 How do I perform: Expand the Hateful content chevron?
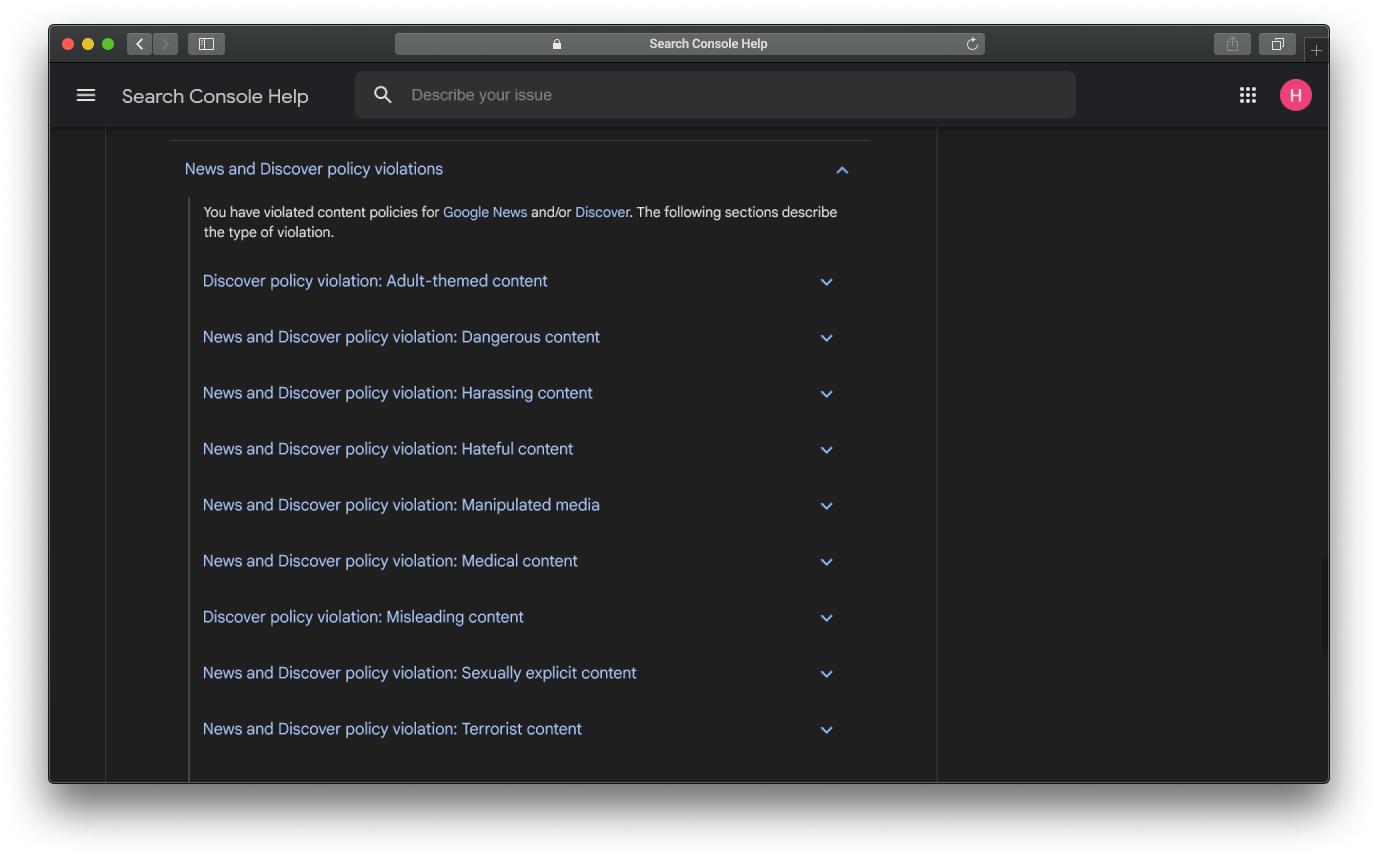click(827, 450)
